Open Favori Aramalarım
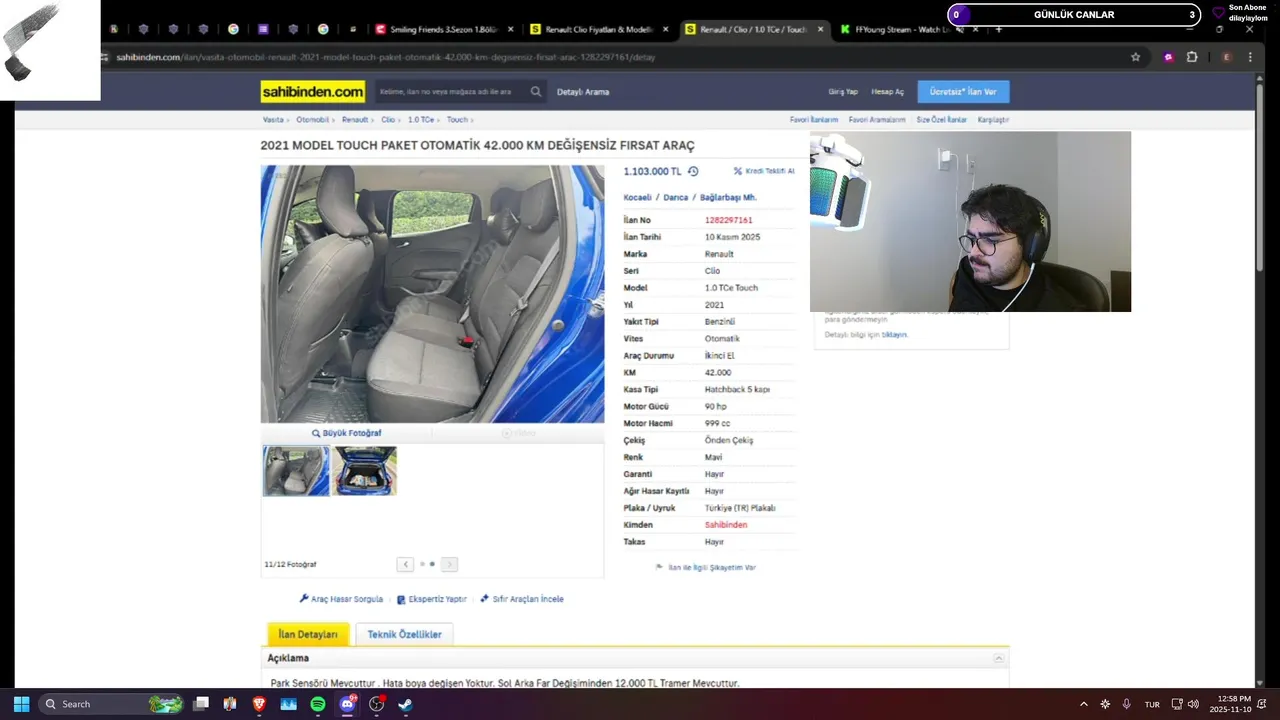The image size is (1280, 720). coord(877,119)
